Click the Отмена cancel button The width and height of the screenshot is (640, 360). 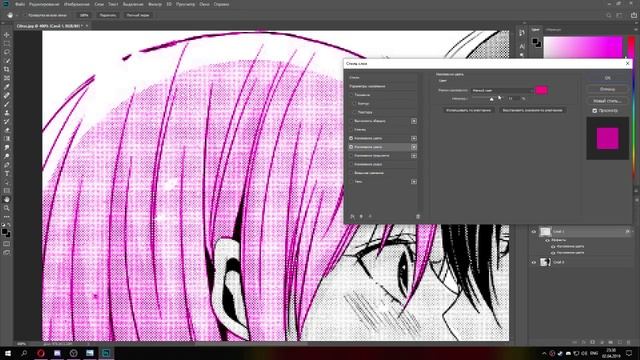click(x=607, y=89)
